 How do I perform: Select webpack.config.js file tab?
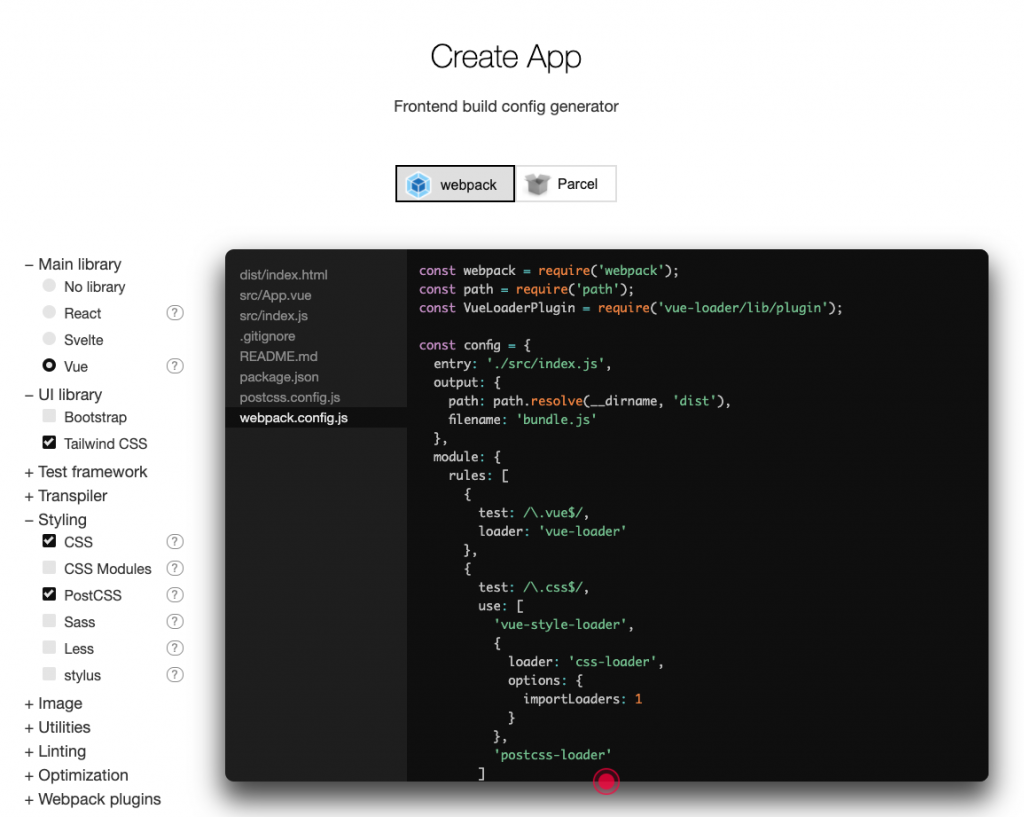(316, 418)
